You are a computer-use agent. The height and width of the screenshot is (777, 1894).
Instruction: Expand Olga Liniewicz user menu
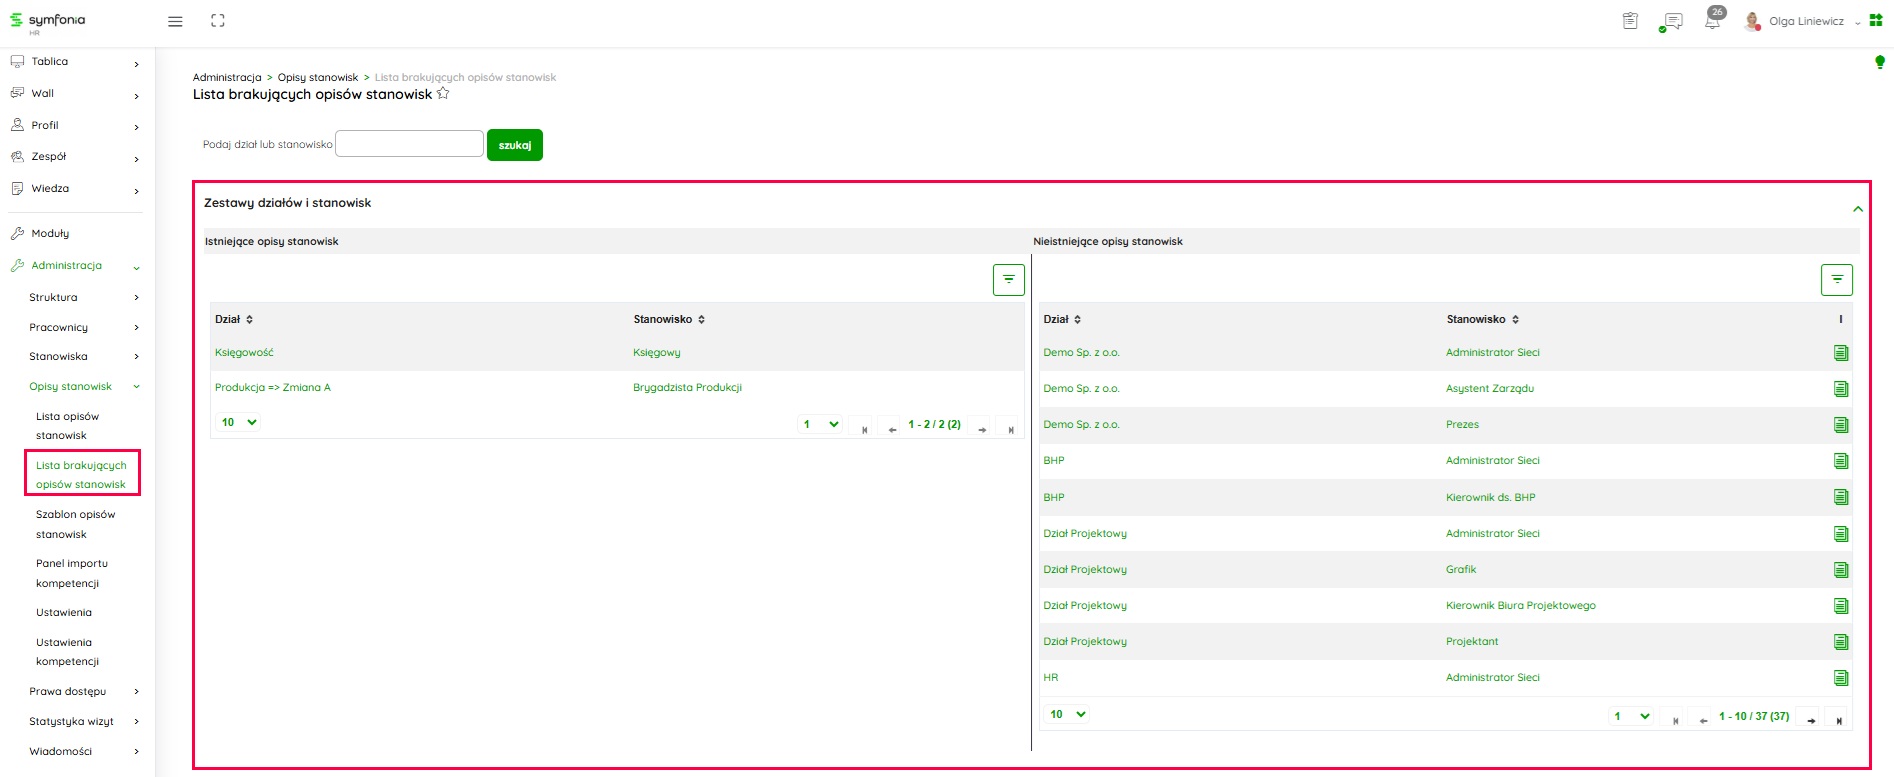(1806, 21)
